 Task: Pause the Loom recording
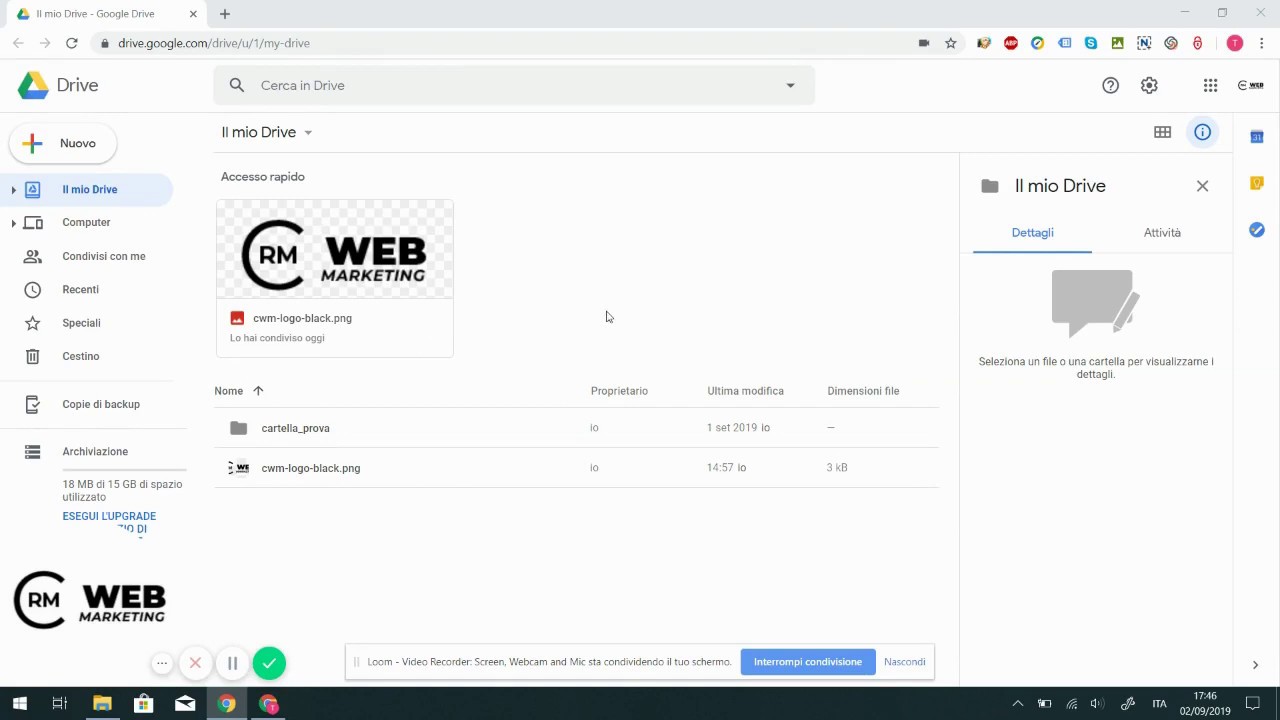tap(232, 663)
